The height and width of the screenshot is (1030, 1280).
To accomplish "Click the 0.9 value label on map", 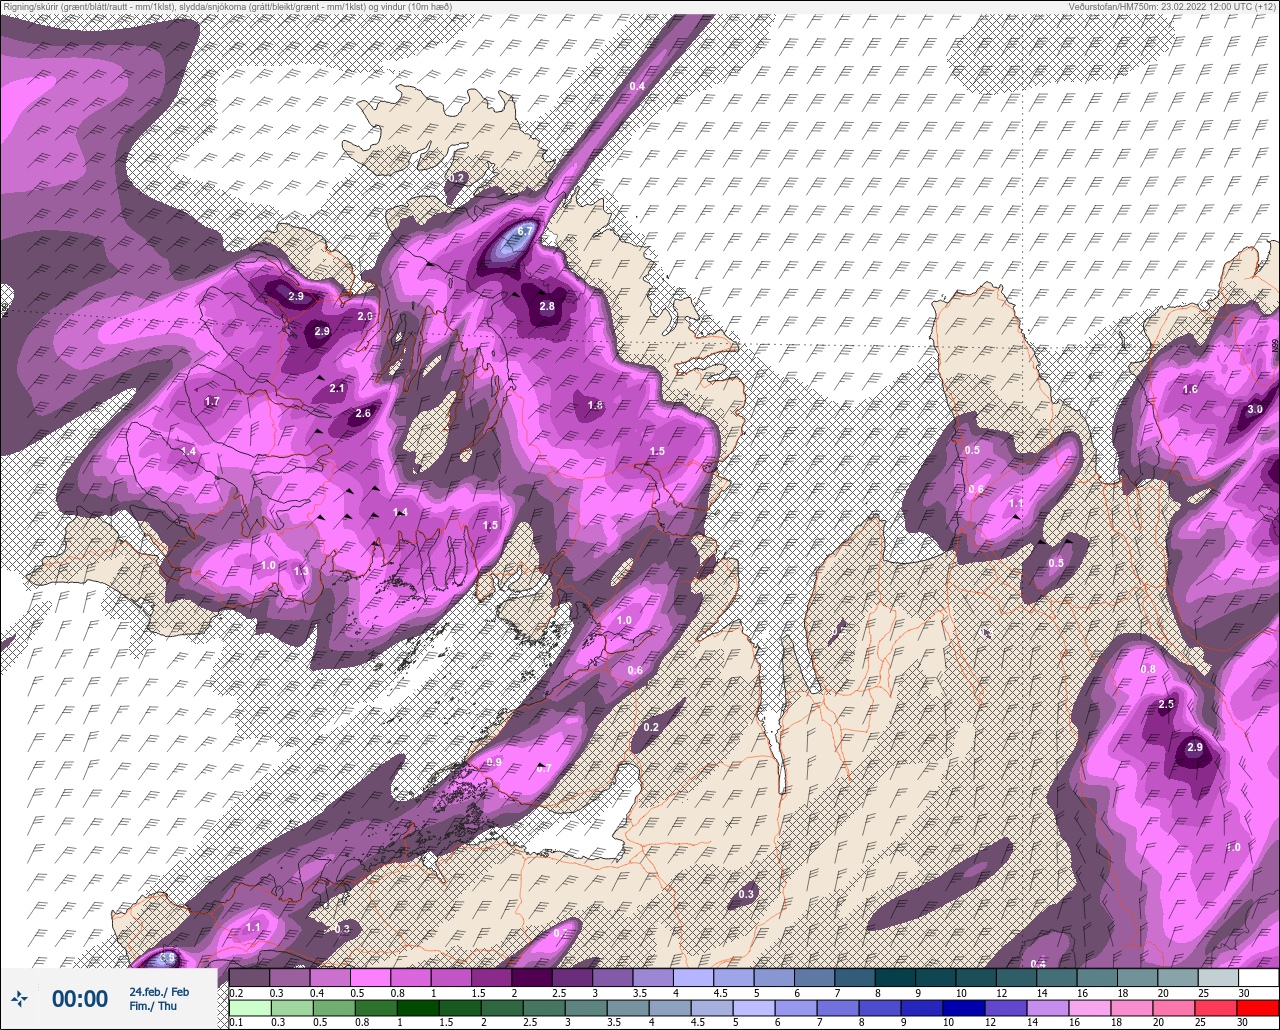I will tap(493, 763).
